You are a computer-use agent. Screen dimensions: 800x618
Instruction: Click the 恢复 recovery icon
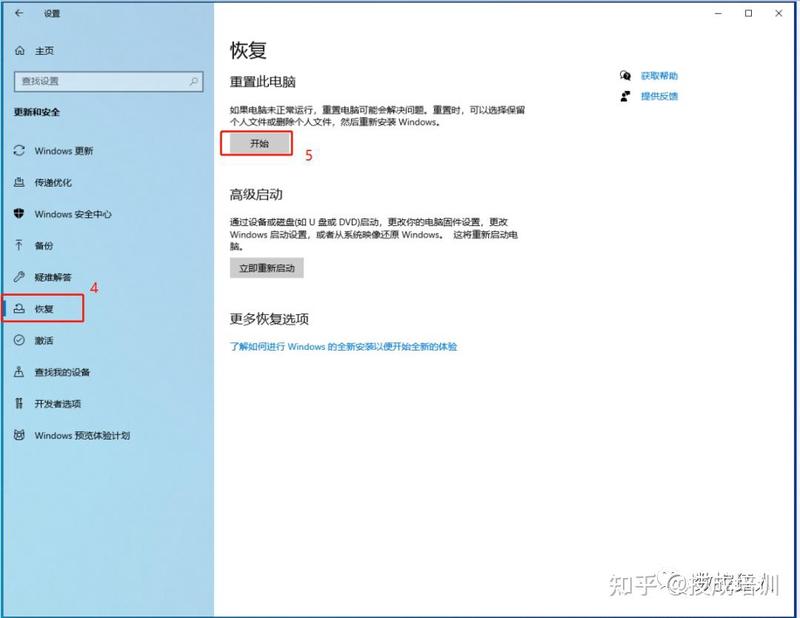point(19,309)
